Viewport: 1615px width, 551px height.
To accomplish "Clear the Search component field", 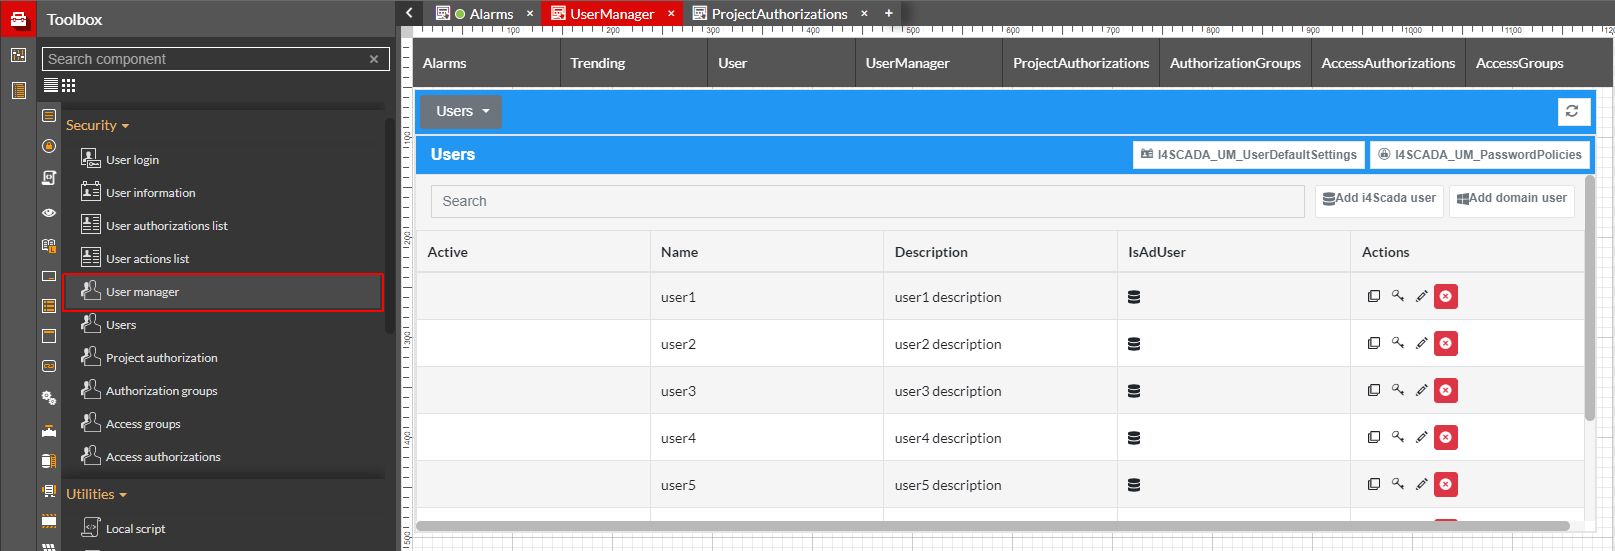I will 374,59.
